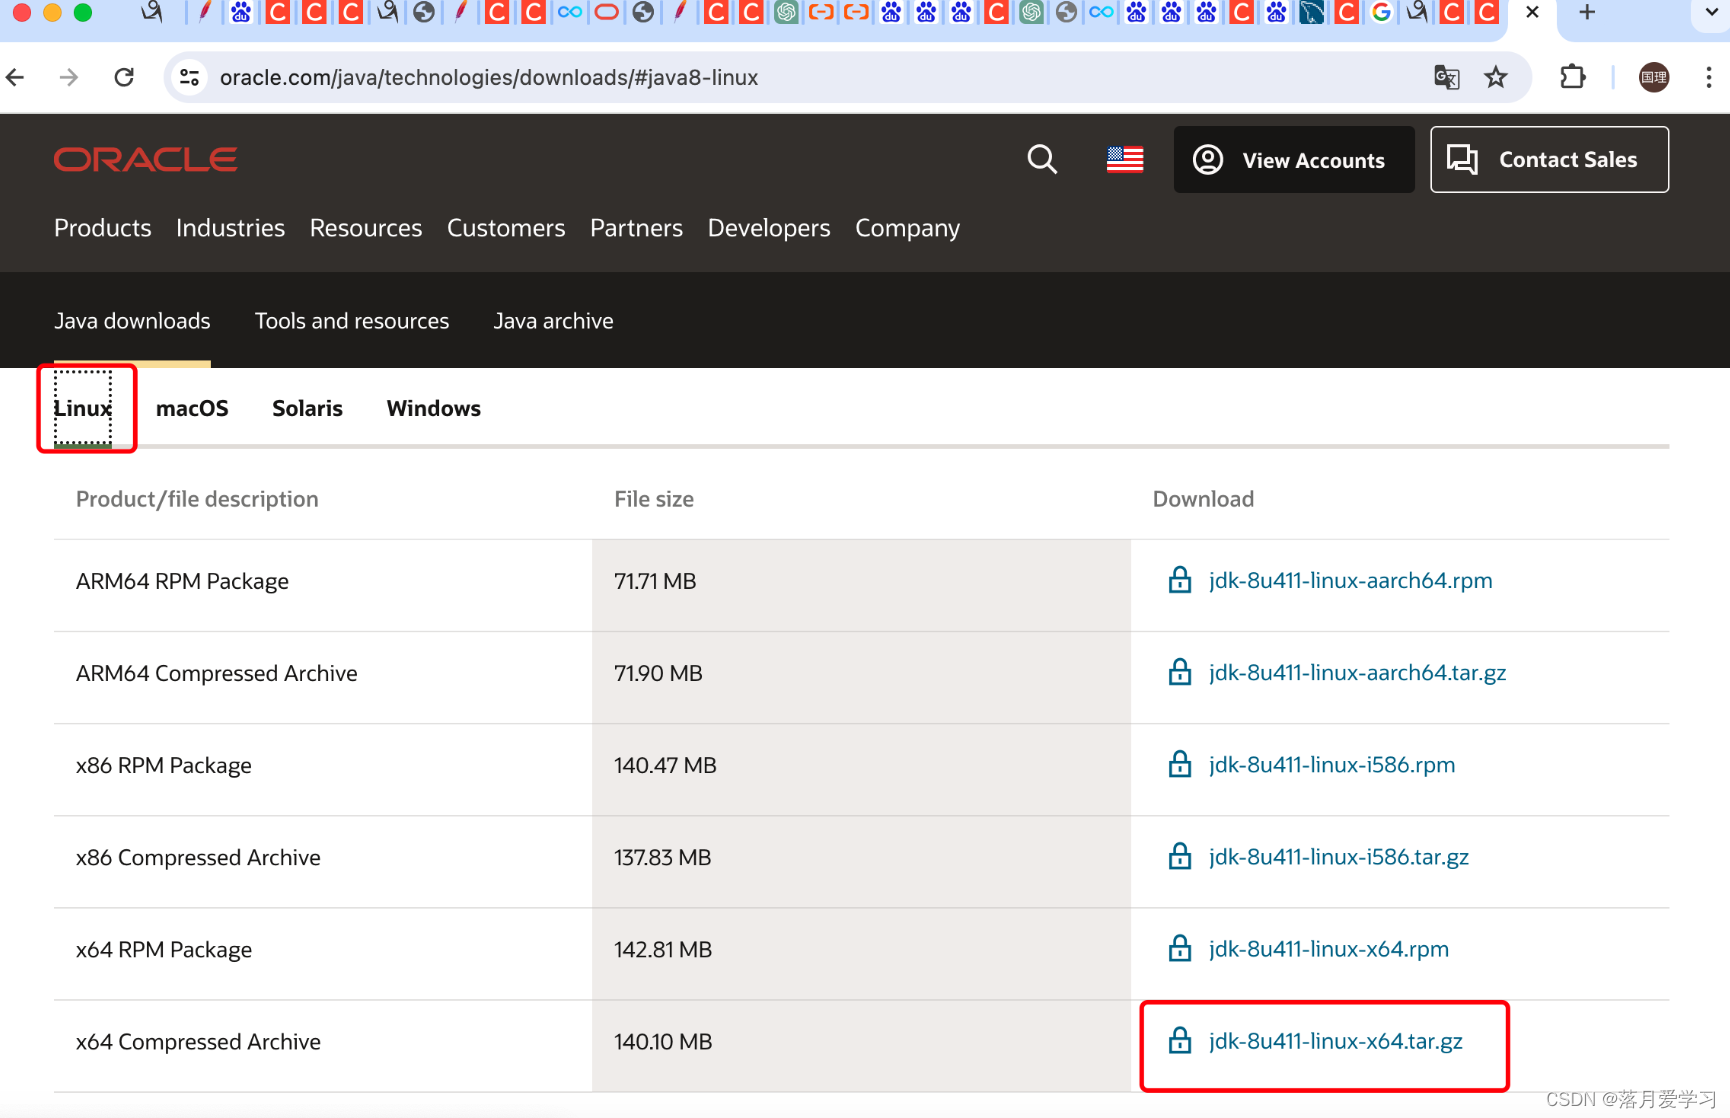Click the View Accounts button
Viewport: 1730px width, 1118px height.
pyautogui.click(x=1294, y=160)
